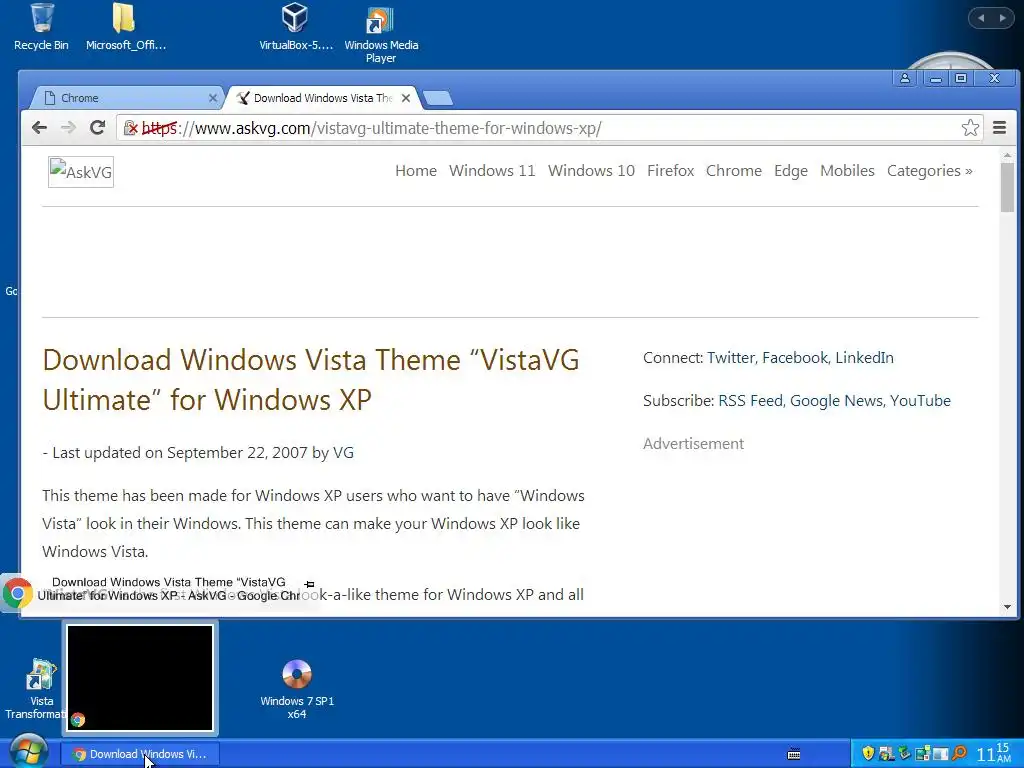Close the Download Windows Vista Theme tab
1024x768 pixels.
click(406, 98)
